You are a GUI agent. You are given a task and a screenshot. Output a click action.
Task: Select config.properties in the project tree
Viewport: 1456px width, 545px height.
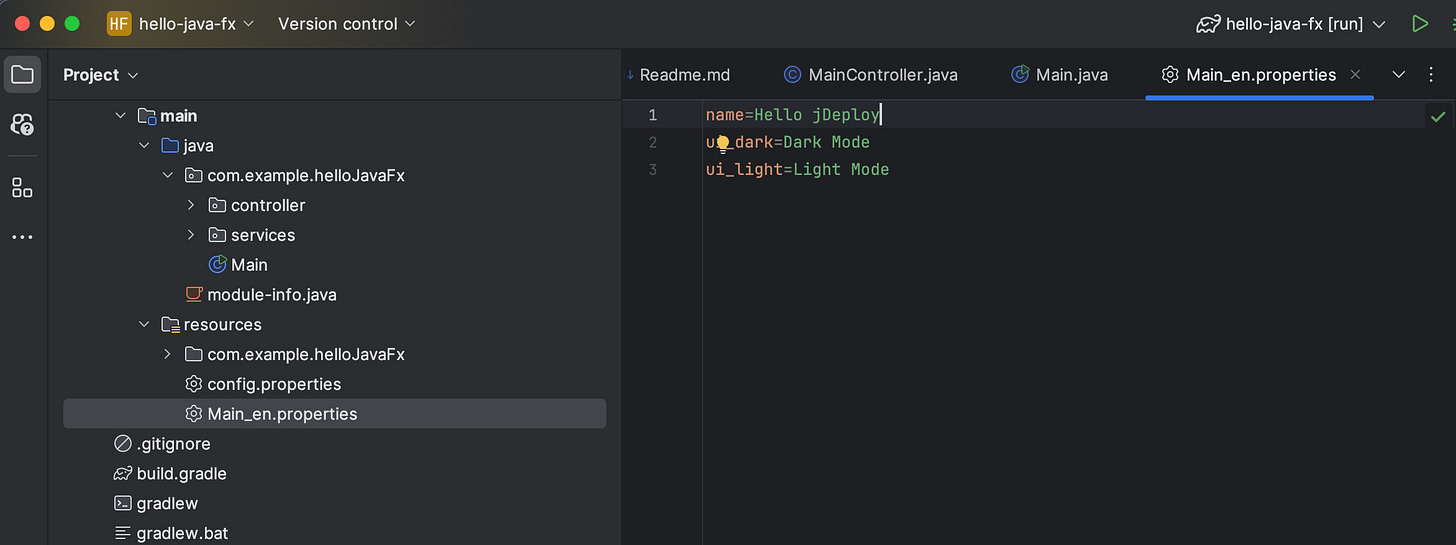point(274,384)
